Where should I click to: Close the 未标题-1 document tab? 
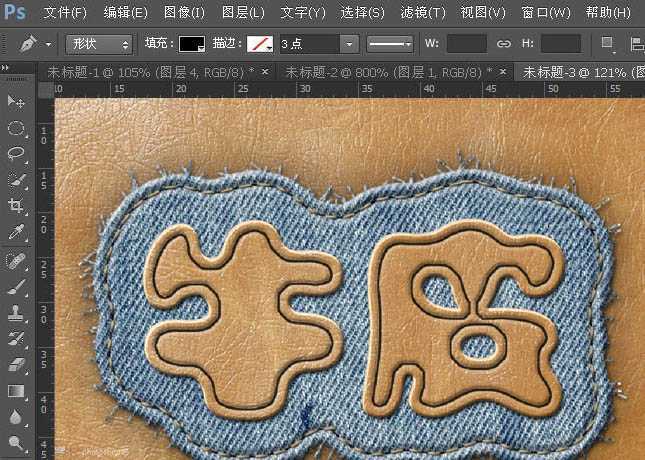[x=265, y=72]
